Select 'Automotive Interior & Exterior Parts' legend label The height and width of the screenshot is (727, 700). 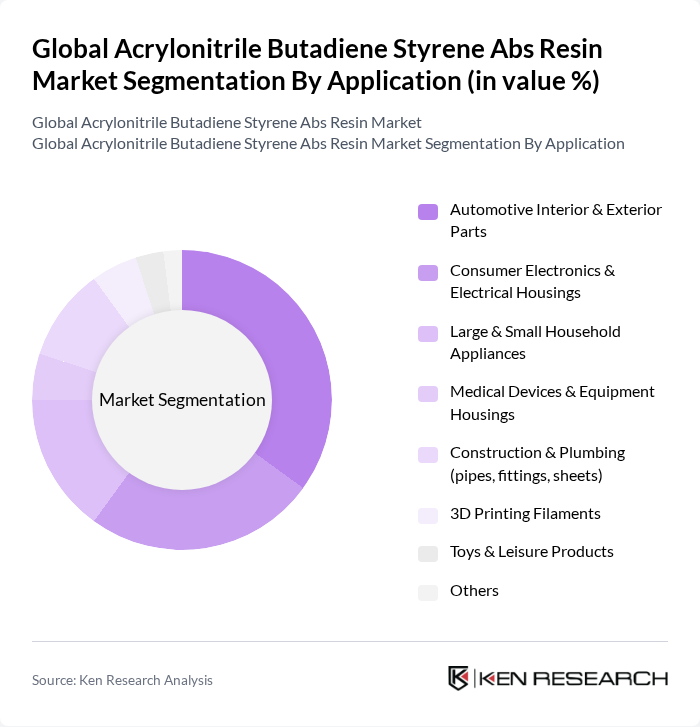click(x=556, y=221)
